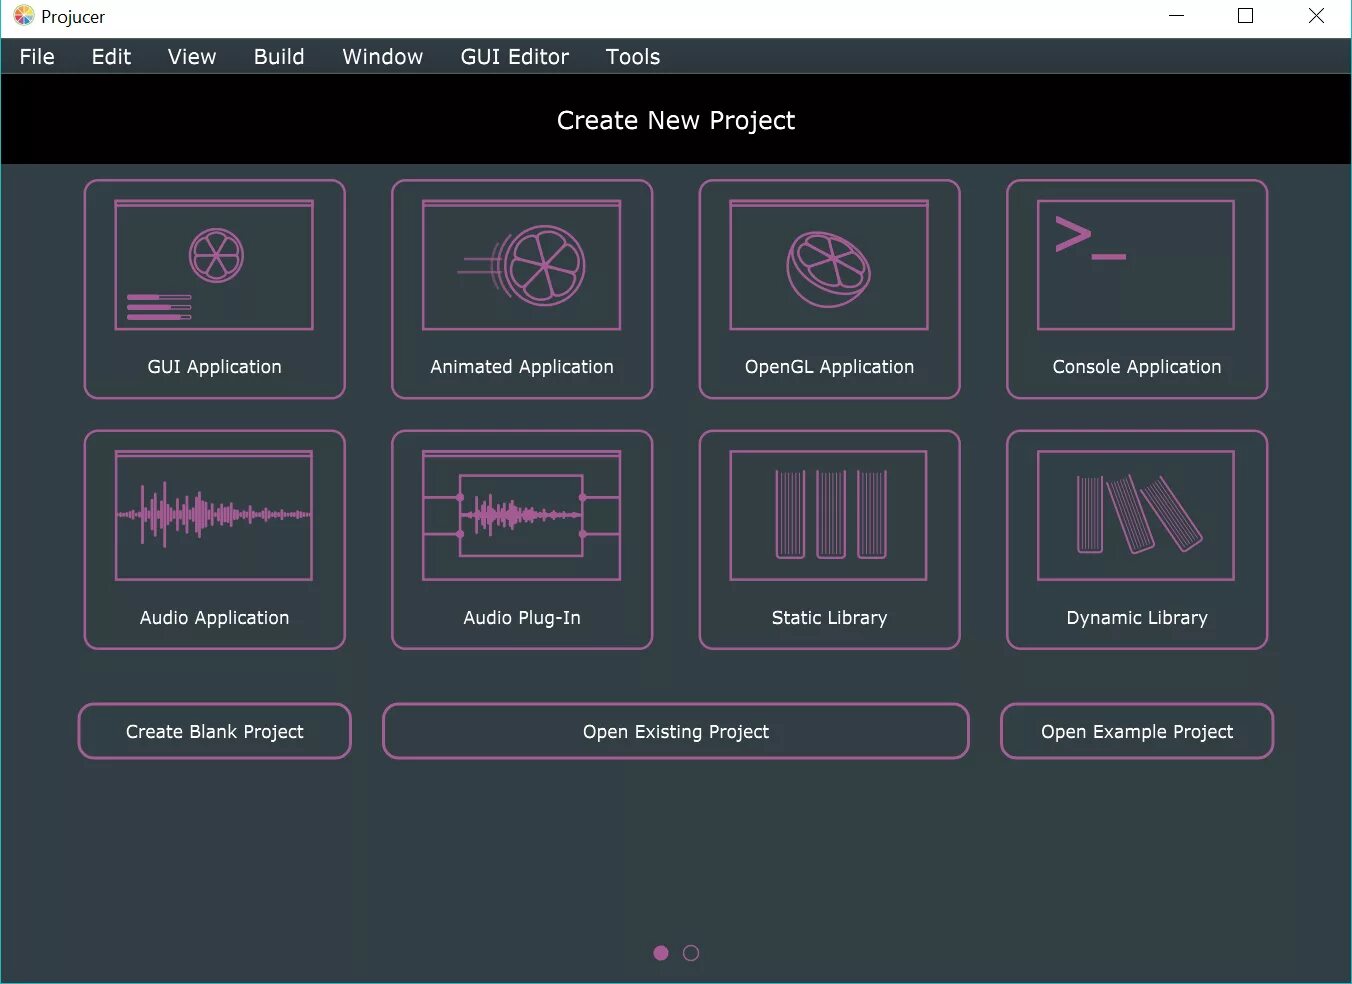Viewport: 1352px width, 984px height.
Task: Open the File menu
Action: pyautogui.click(x=37, y=57)
